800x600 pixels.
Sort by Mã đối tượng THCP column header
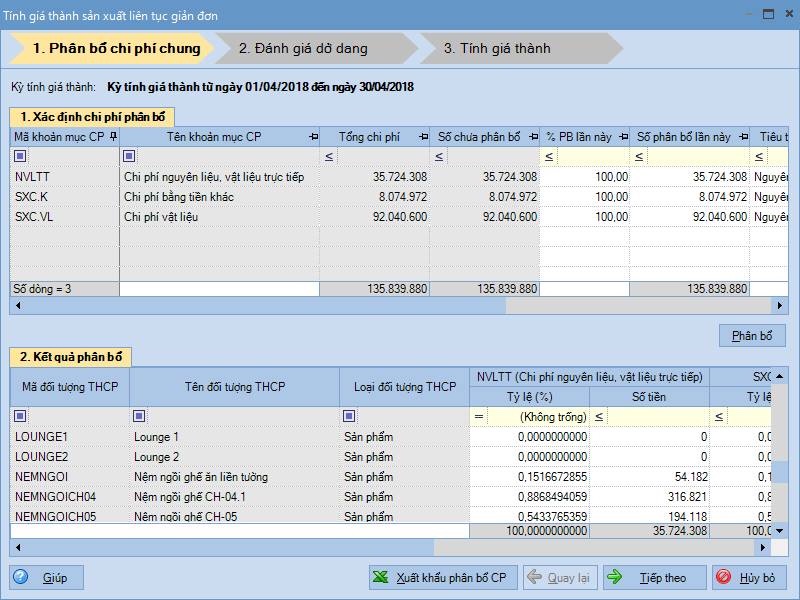coord(70,387)
